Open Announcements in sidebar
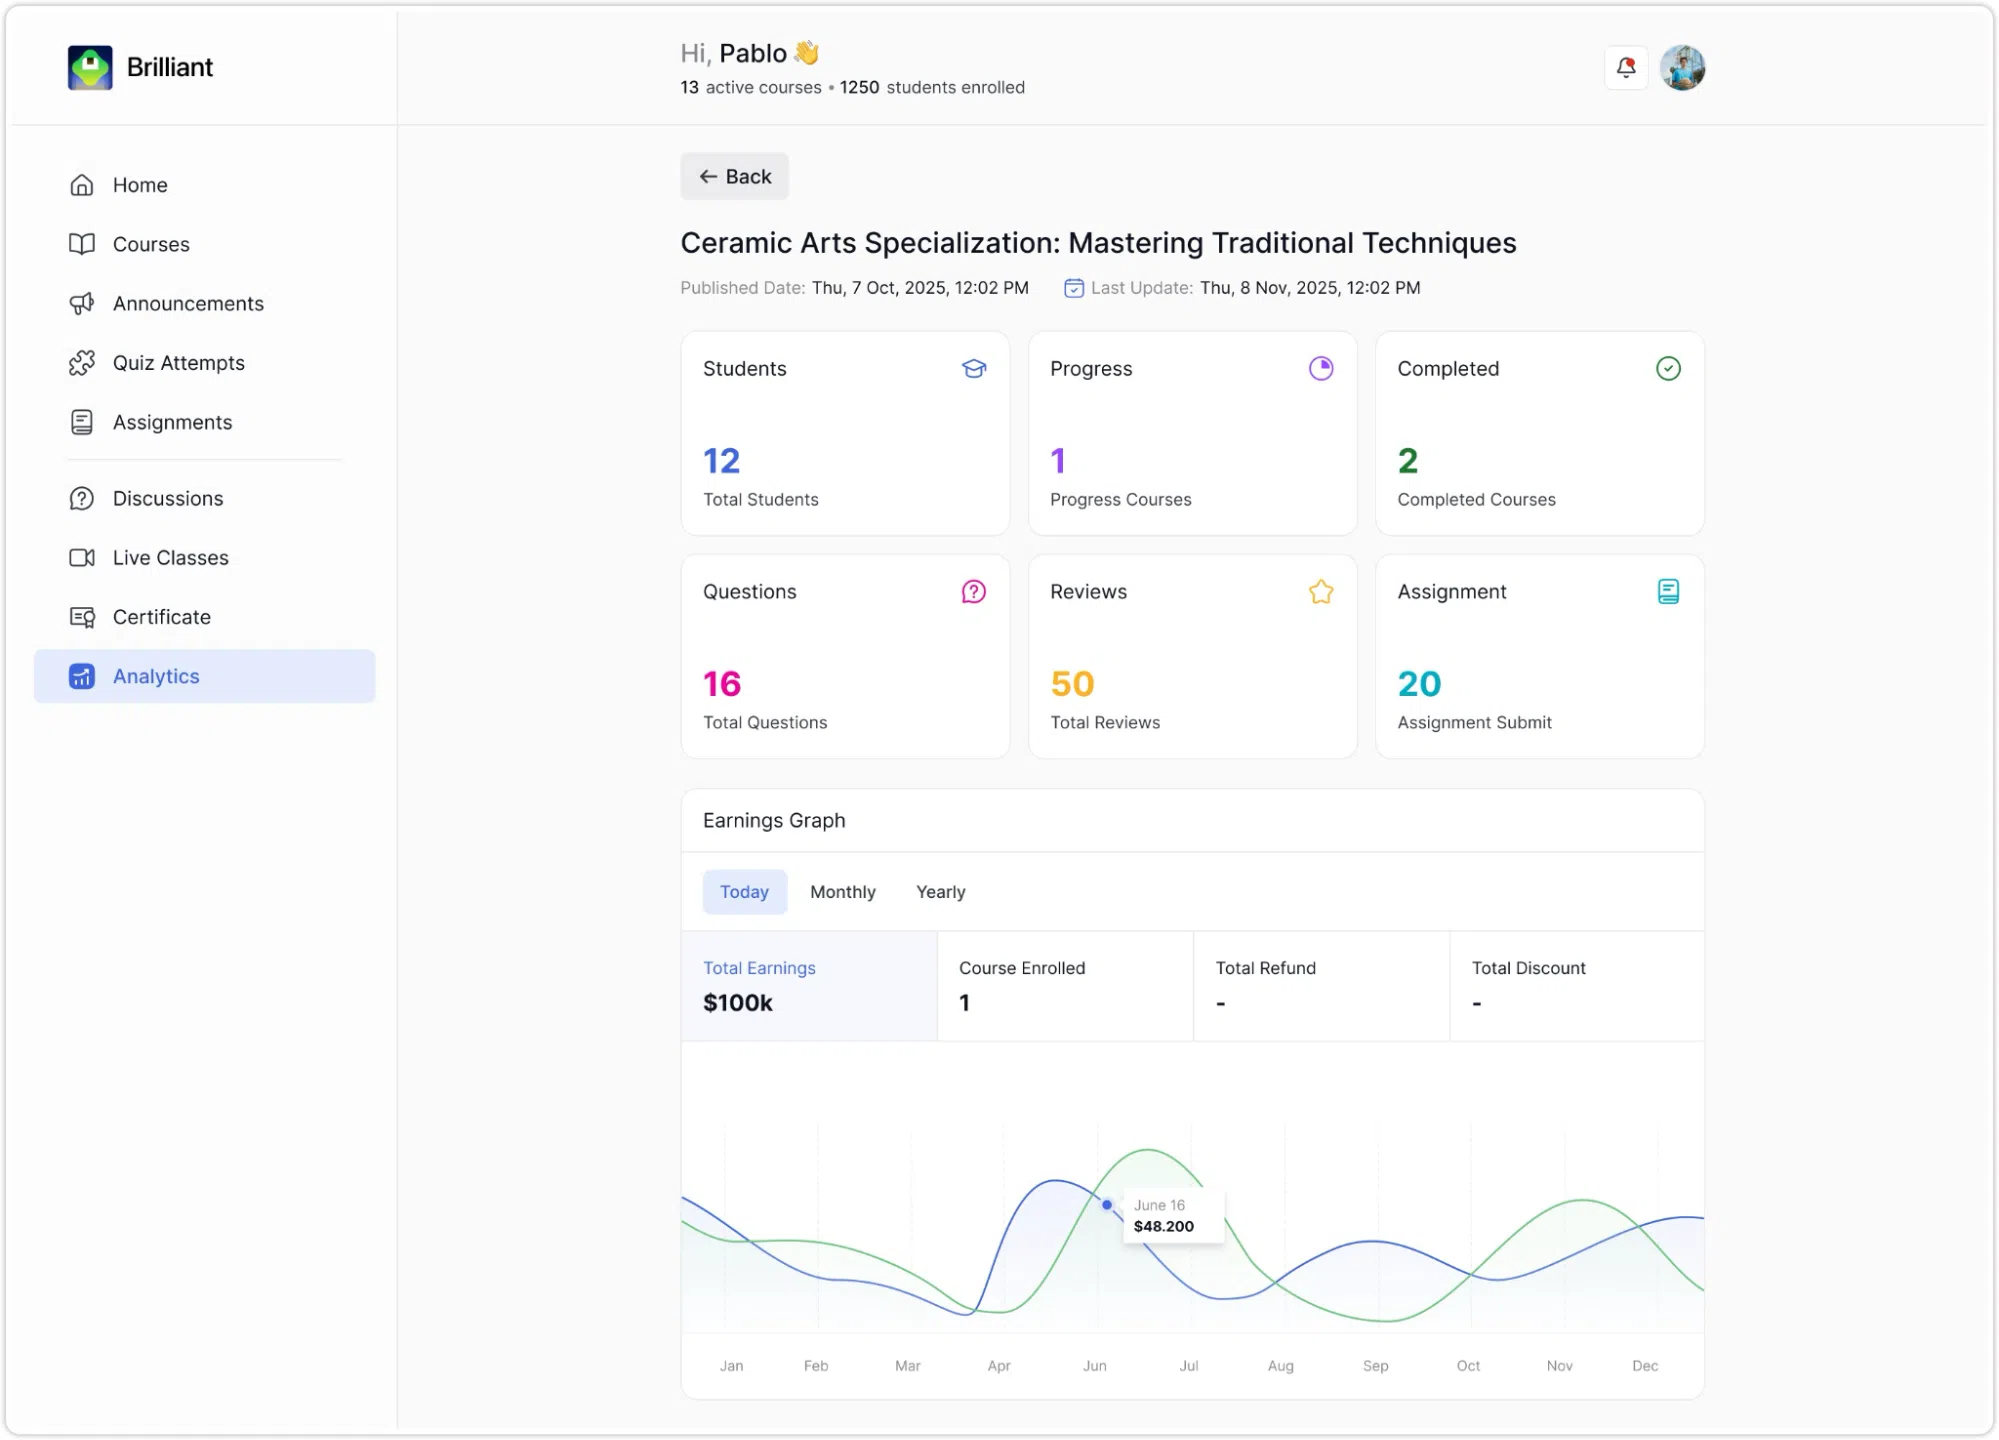 (x=204, y=303)
